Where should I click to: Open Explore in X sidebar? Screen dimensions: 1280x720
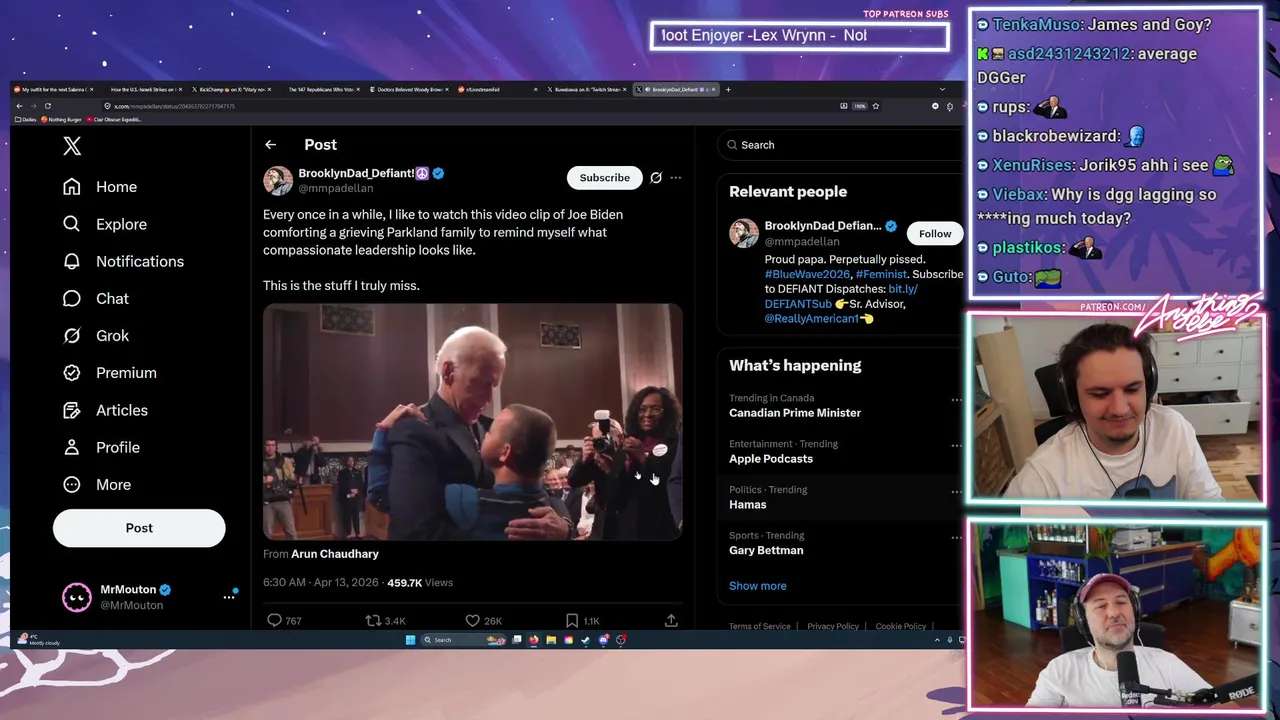pyautogui.click(x=104, y=224)
